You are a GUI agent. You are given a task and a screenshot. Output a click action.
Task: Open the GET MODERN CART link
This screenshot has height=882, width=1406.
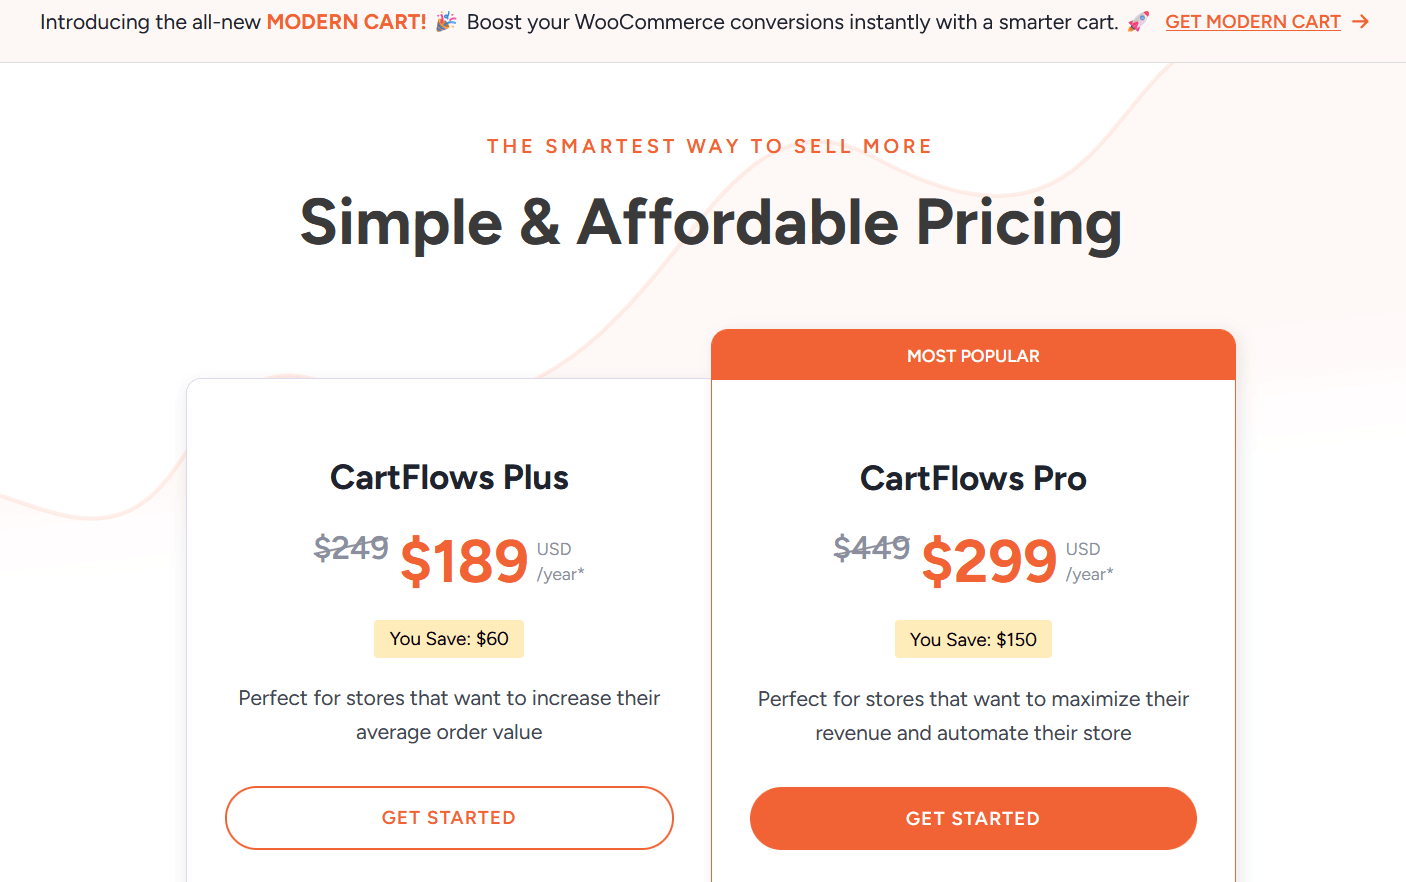pos(1252,22)
